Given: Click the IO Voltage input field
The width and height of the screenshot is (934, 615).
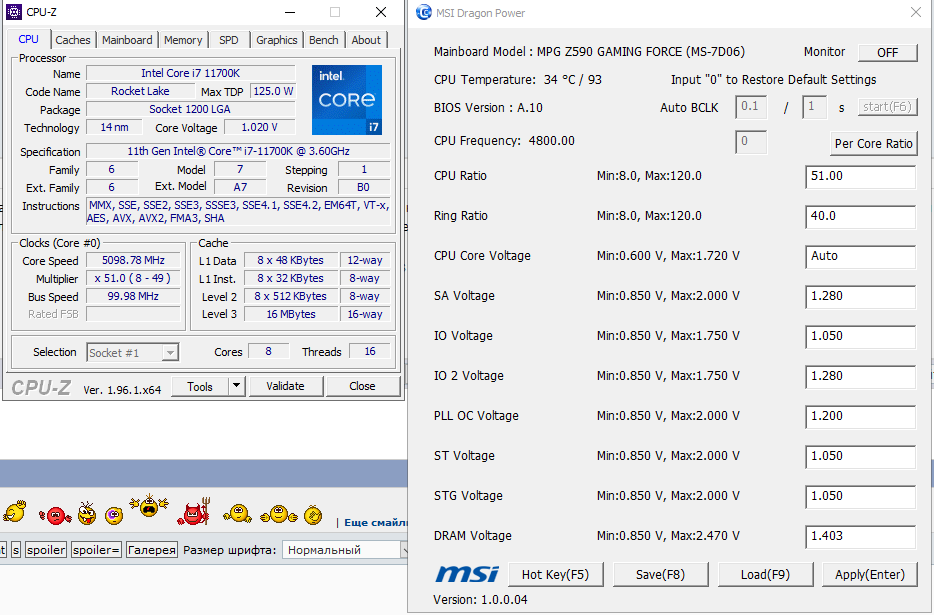Looking at the screenshot, I should (860, 337).
